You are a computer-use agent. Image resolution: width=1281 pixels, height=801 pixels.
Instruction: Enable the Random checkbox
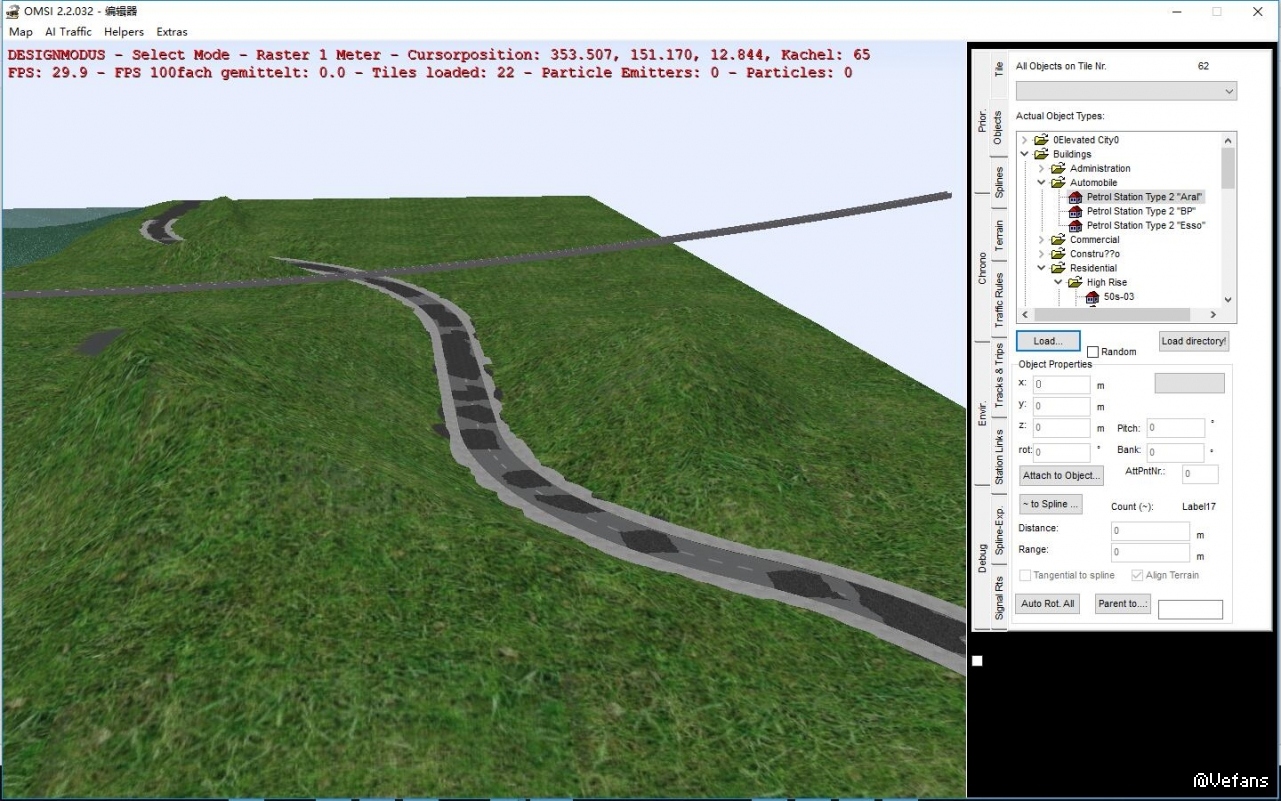click(1093, 352)
